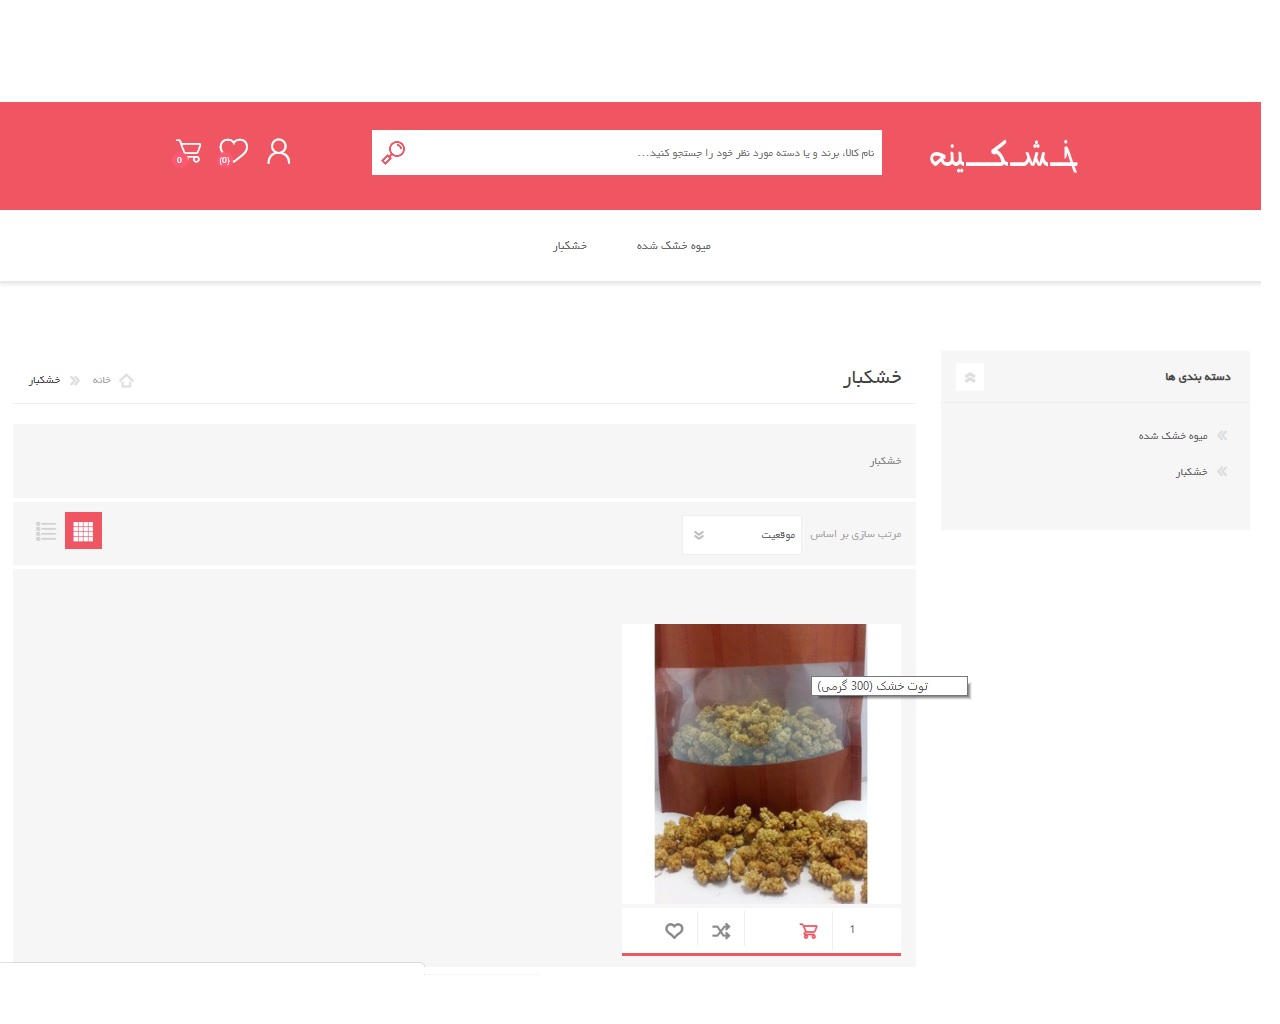
Task: Click the خانه breadcrumb link
Action: [x=102, y=380]
